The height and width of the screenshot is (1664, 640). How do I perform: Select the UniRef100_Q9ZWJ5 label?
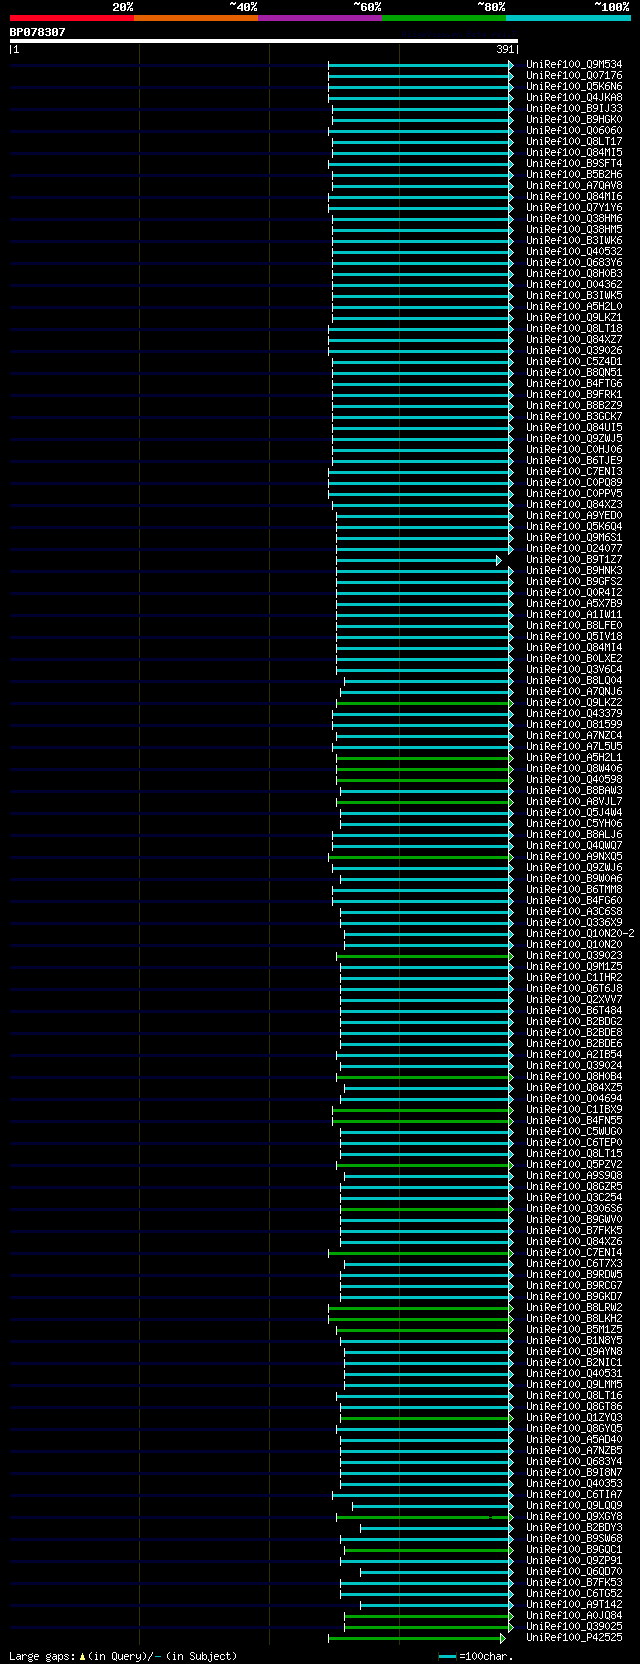click(x=574, y=439)
